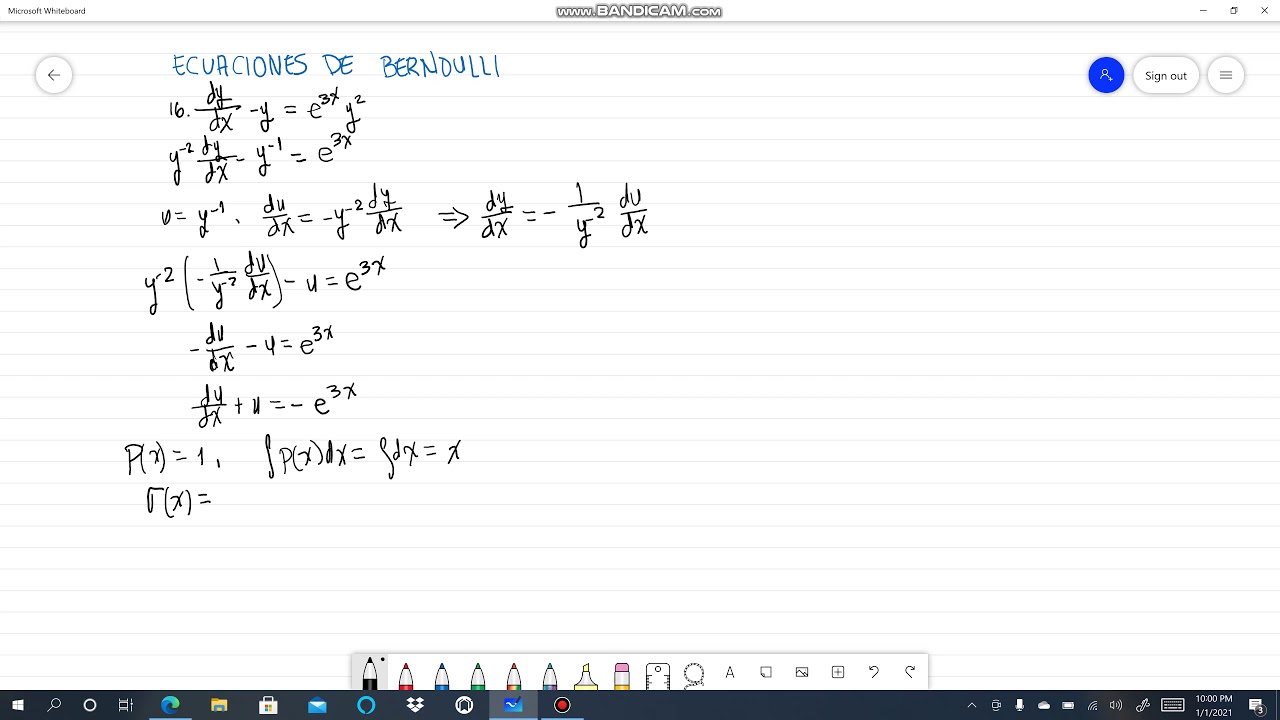Open the Meet Now tray icon
This screenshot has width=1280, height=720.
pyautogui.click(x=996, y=705)
